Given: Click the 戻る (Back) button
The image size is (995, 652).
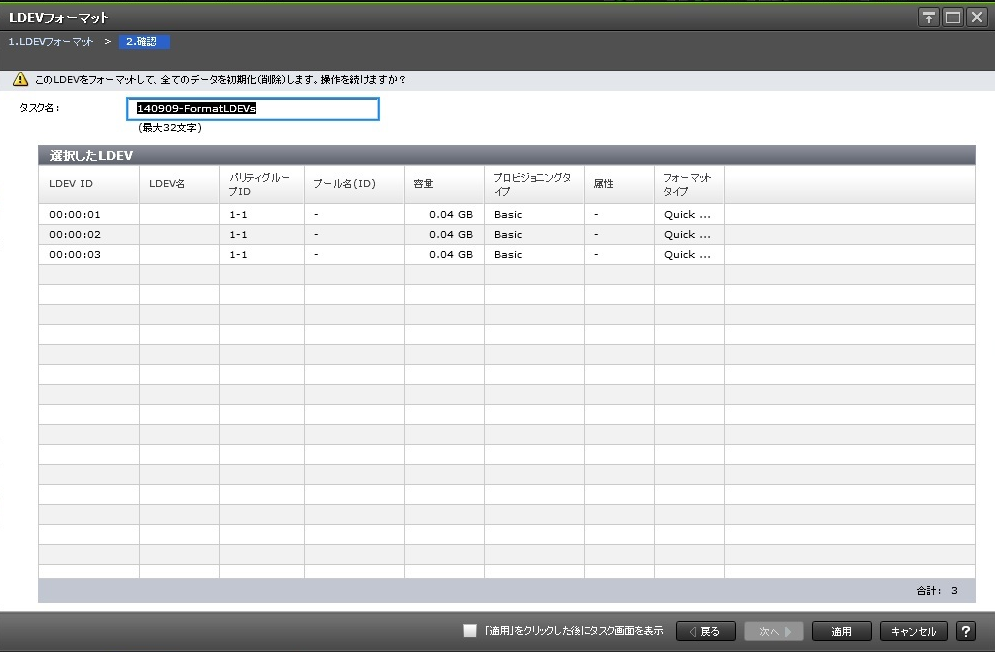Looking at the screenshot, I should coord(706,631).
